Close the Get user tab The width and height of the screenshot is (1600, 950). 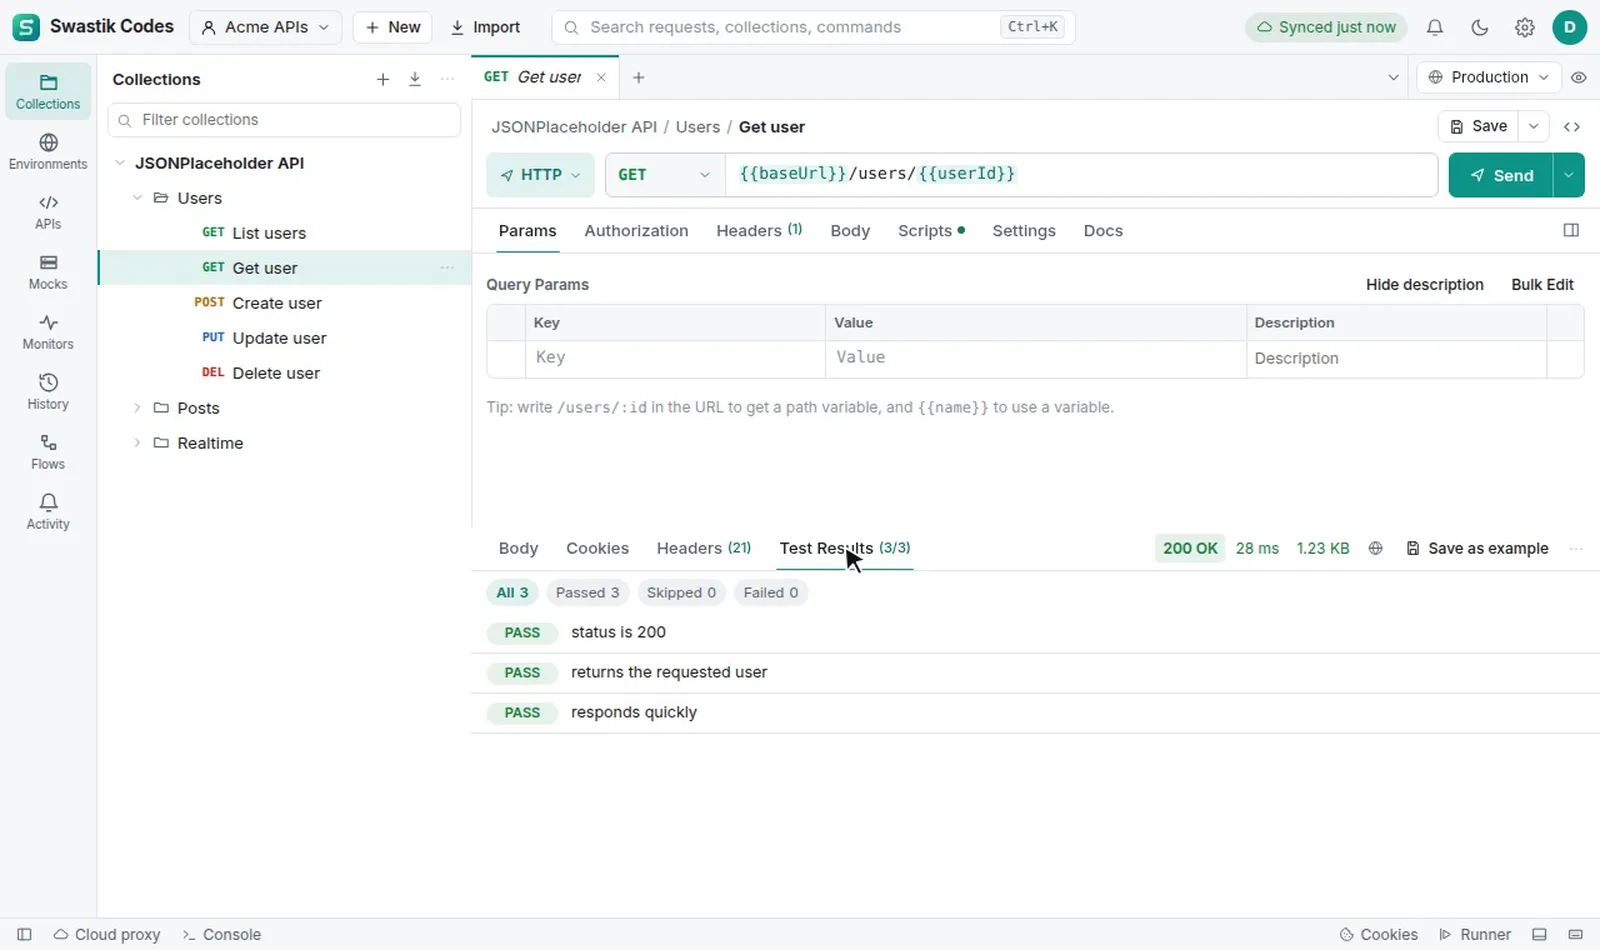click(x=601, y=77)
